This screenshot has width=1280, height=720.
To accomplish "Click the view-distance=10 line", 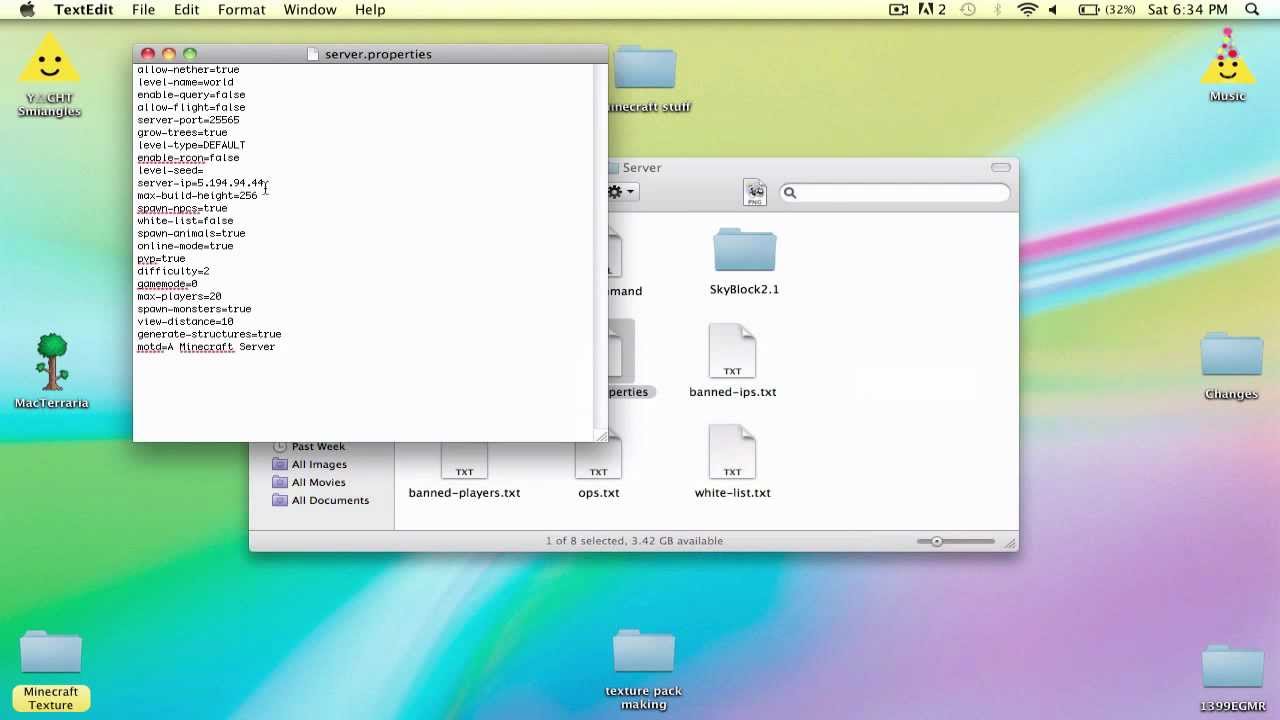I will coord(185,322).
